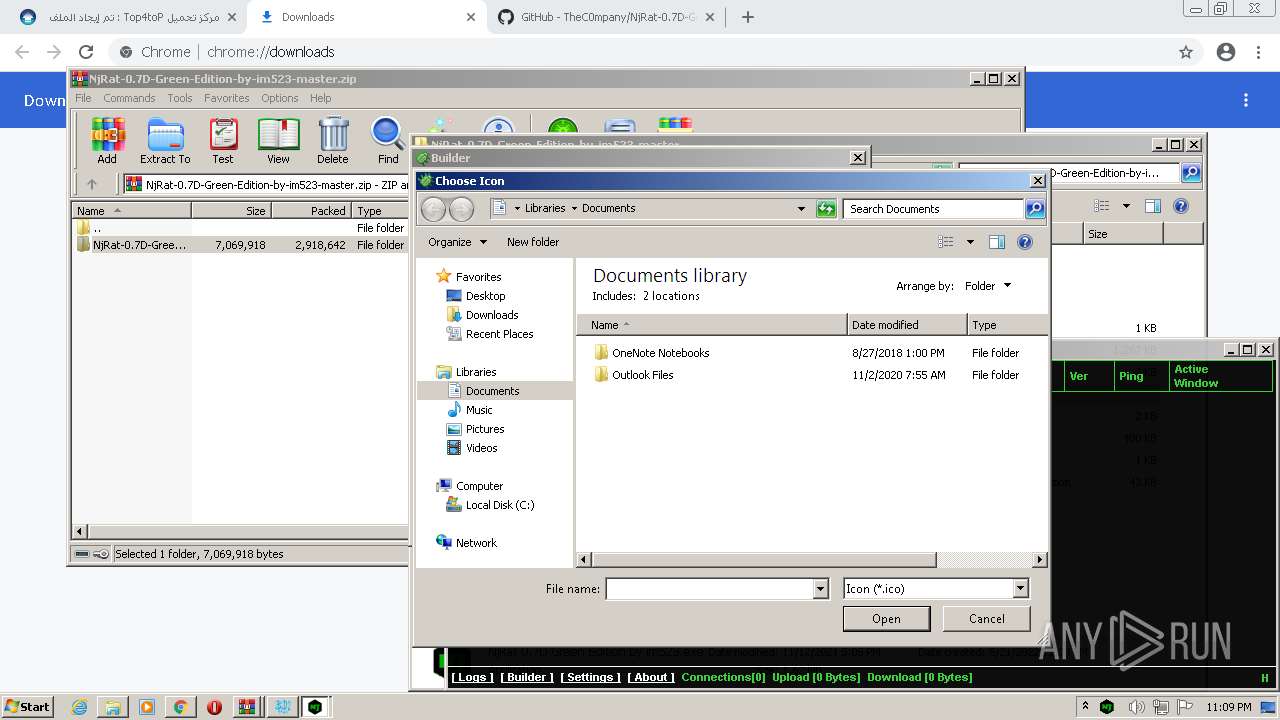Click the change view icon in dialog toolbar
Viewport: 1280px width, 720px height.
946,242
